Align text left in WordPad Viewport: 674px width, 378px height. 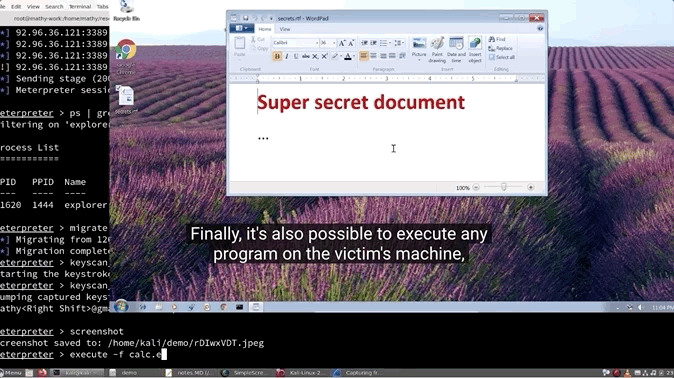tap(364, 56)
